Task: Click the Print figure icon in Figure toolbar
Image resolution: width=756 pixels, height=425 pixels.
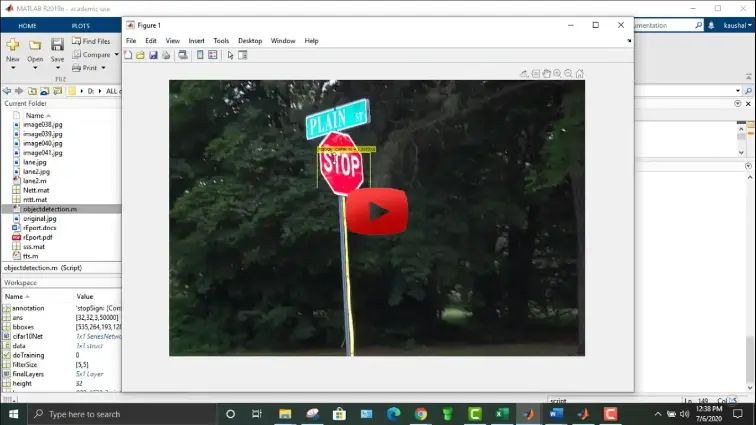Action: [166, 55]
